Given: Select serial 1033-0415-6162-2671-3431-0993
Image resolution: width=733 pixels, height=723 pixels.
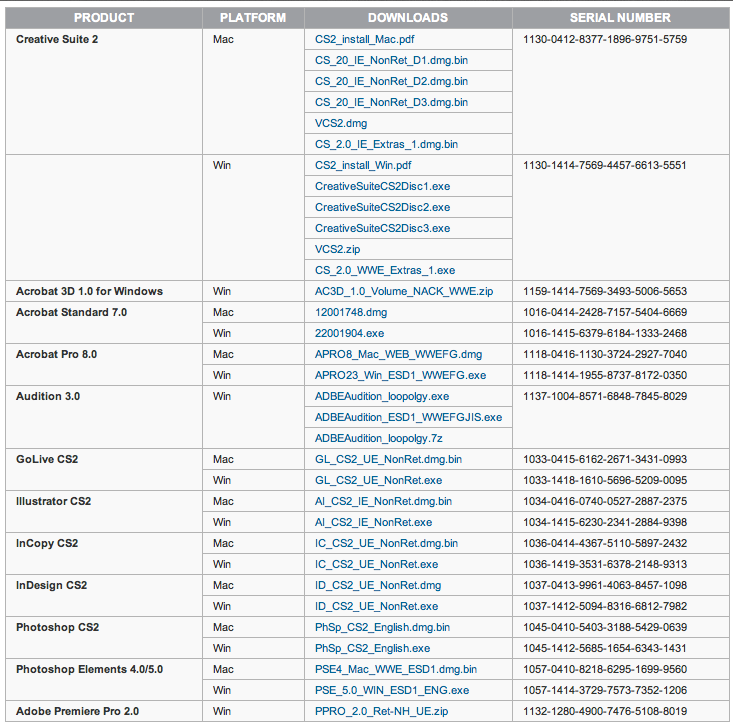Looking at the screenshot, I should 605,459.
